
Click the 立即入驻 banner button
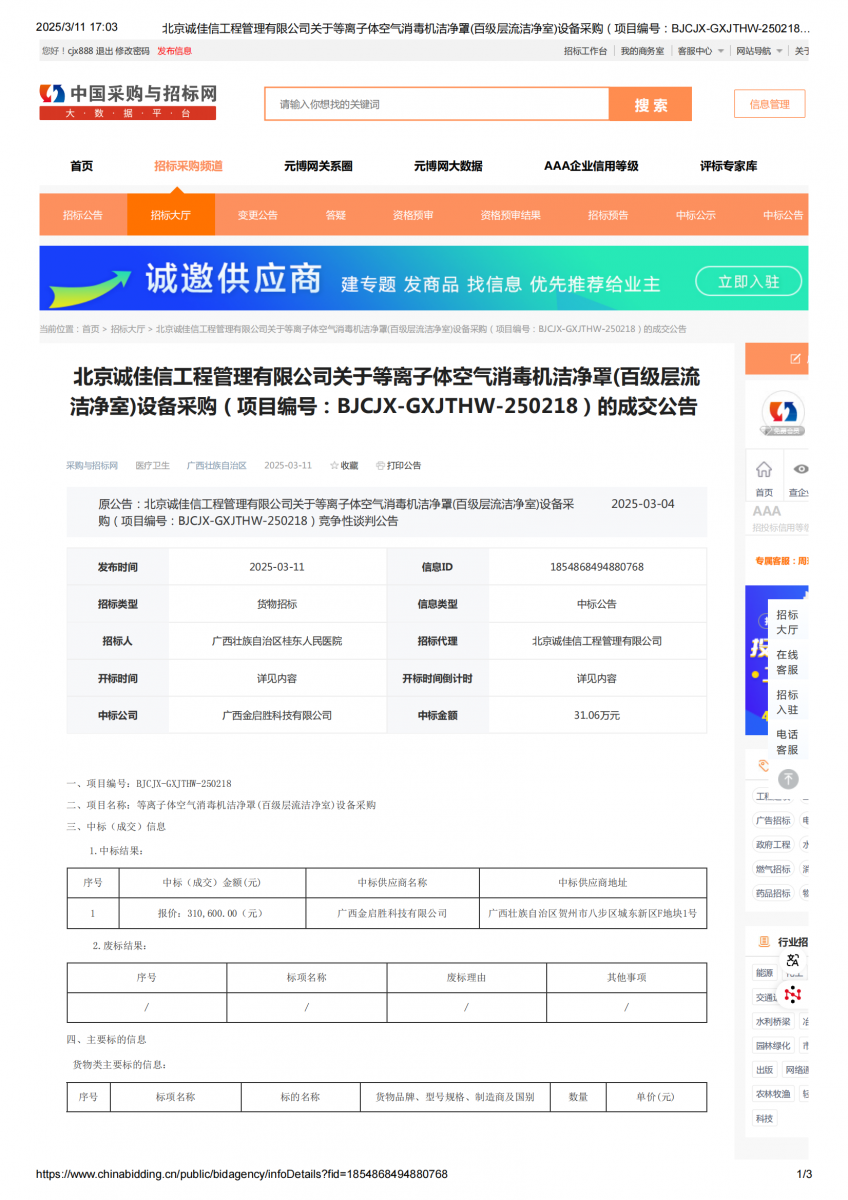coord(748,282)
